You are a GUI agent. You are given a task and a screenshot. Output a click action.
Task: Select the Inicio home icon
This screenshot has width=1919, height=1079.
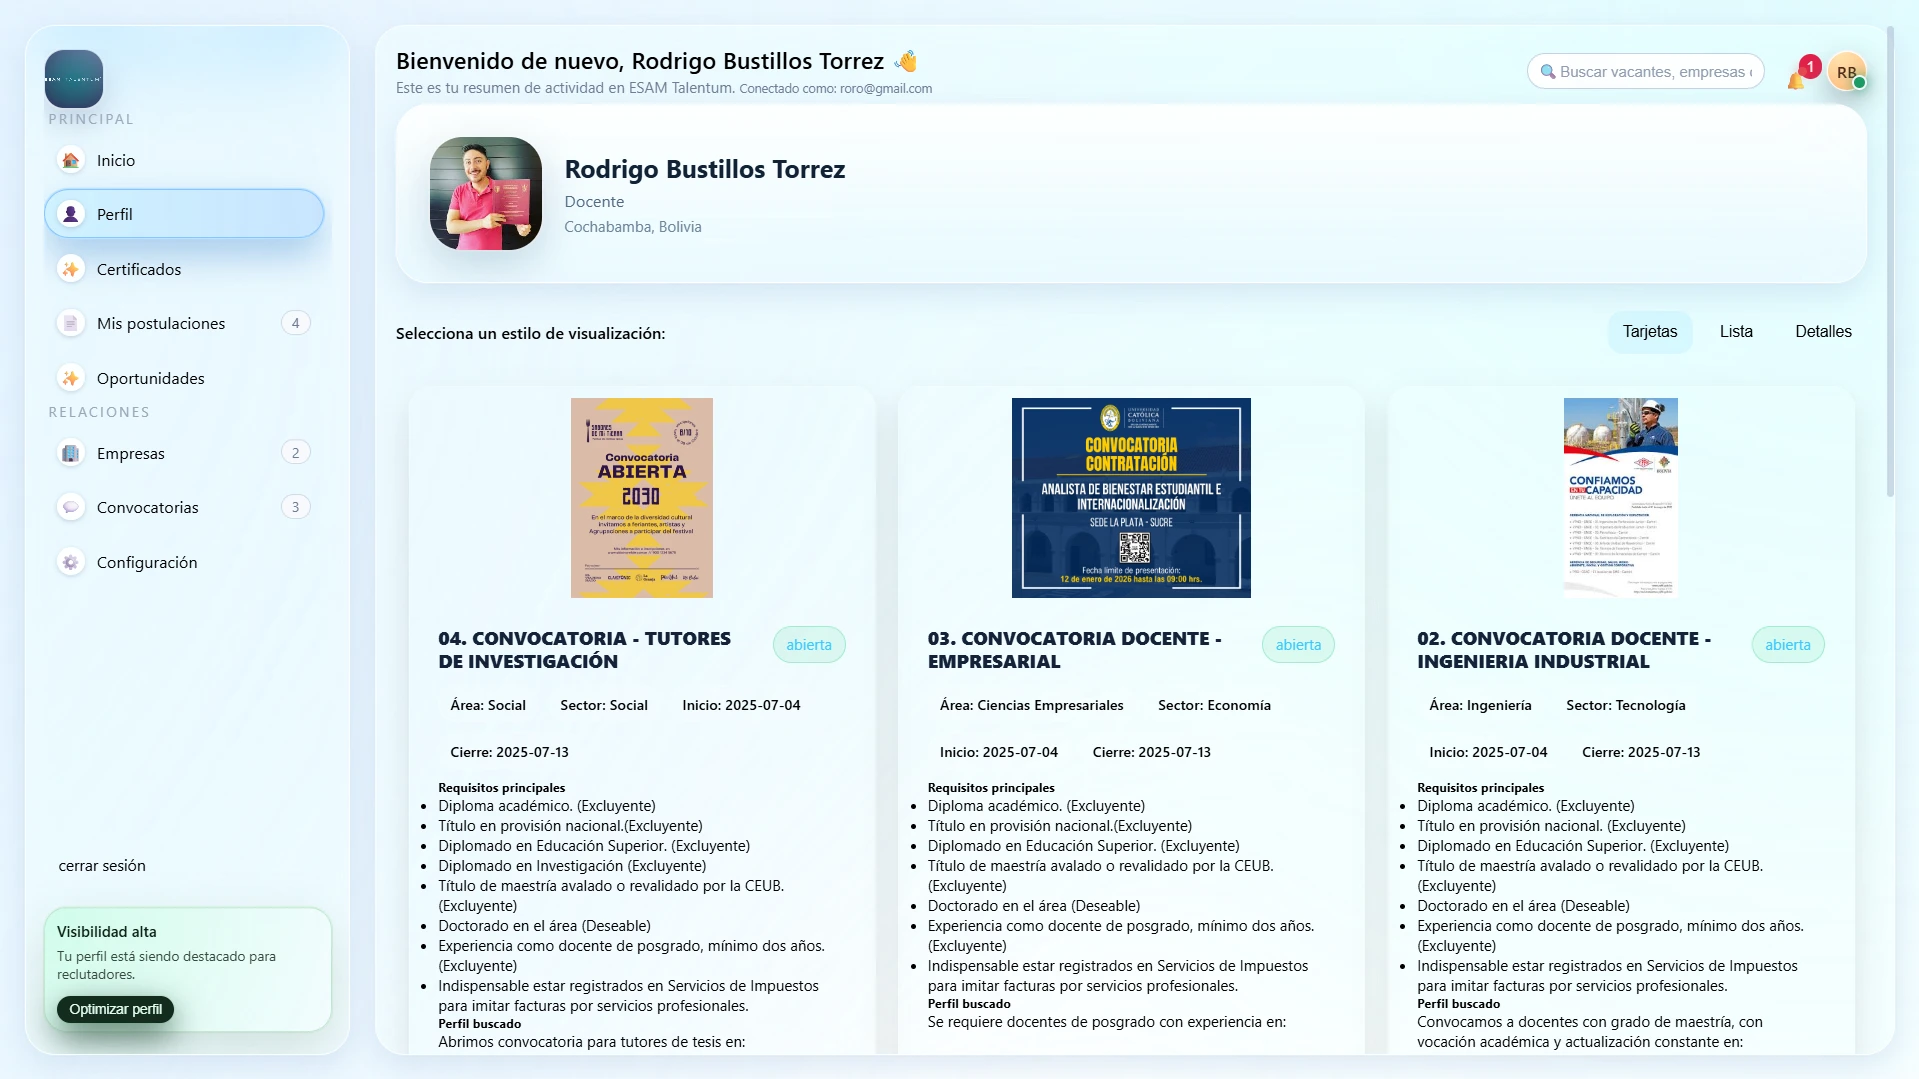[x=70, y=160]
